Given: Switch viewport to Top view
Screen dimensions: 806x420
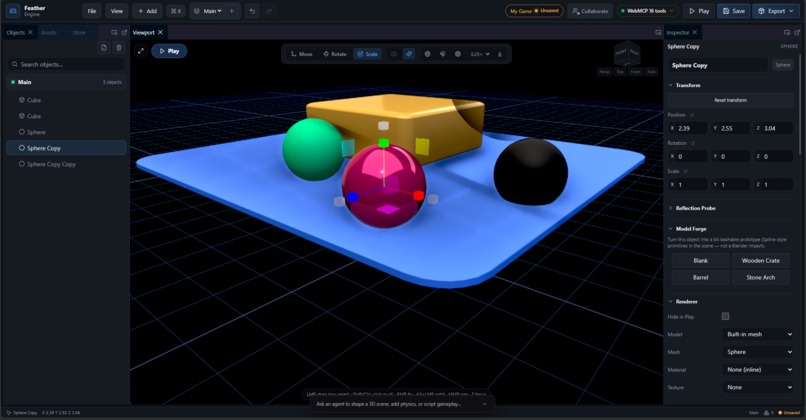Looking at the screenshot, I should pos(620,72).
